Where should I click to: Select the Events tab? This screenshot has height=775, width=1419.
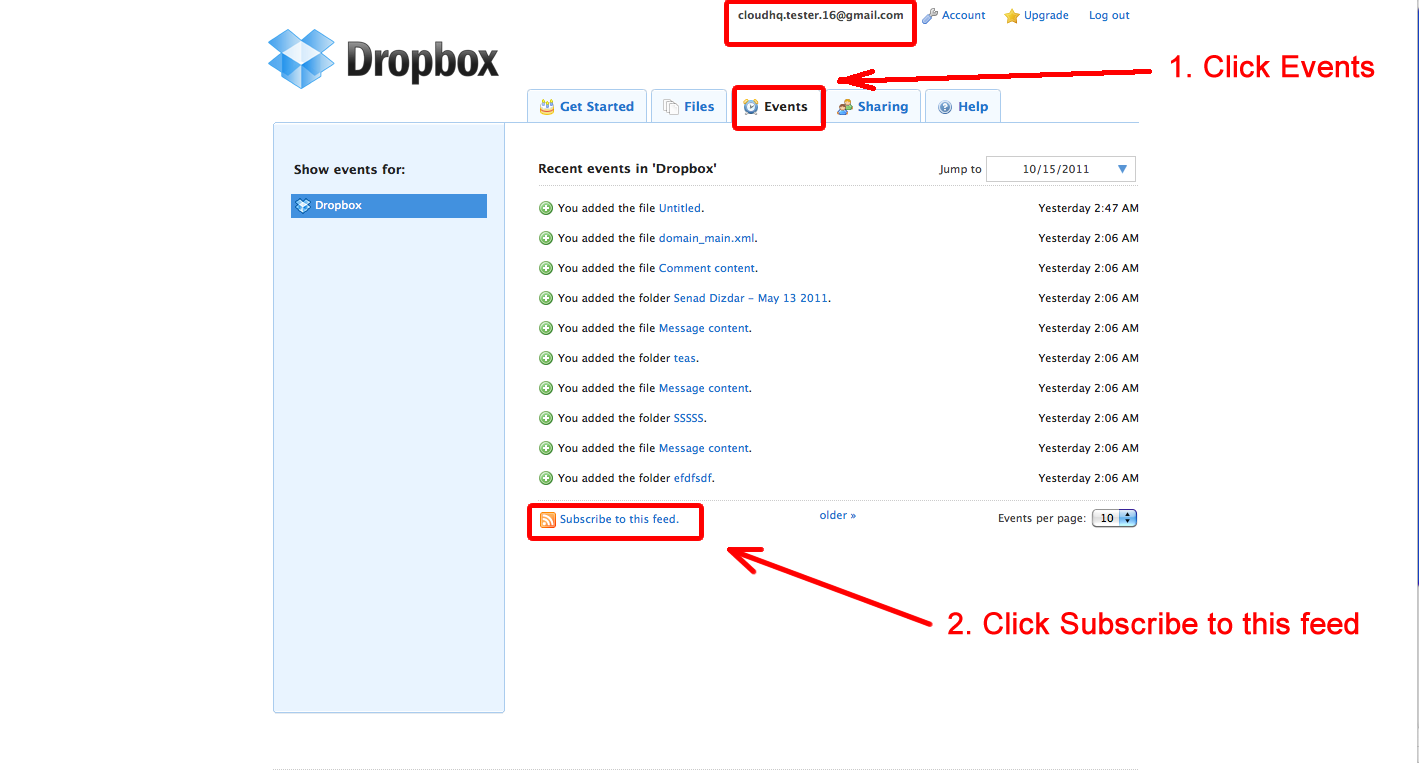(x=776, y=106)
